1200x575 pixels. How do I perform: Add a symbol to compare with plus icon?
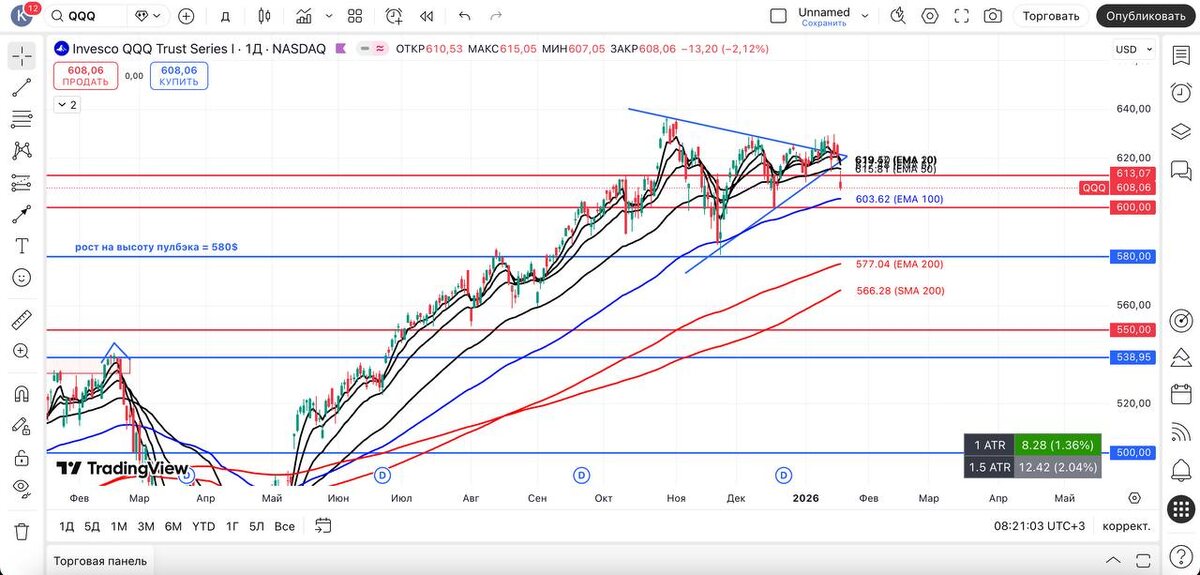(x=186, y=16)
